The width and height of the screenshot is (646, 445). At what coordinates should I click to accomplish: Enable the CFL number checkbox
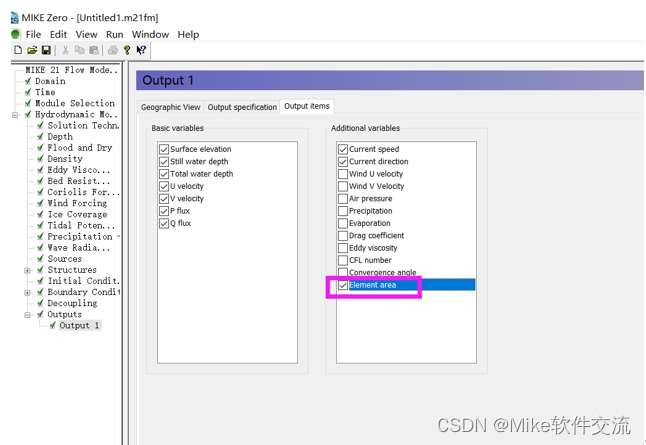343,260
